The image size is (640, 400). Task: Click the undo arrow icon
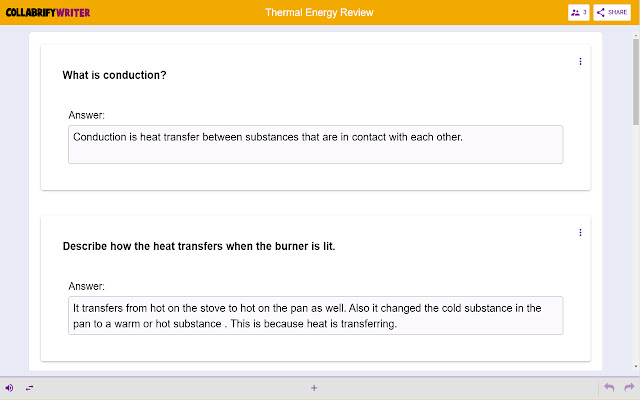pyautogui.click(x=609, y=388)
